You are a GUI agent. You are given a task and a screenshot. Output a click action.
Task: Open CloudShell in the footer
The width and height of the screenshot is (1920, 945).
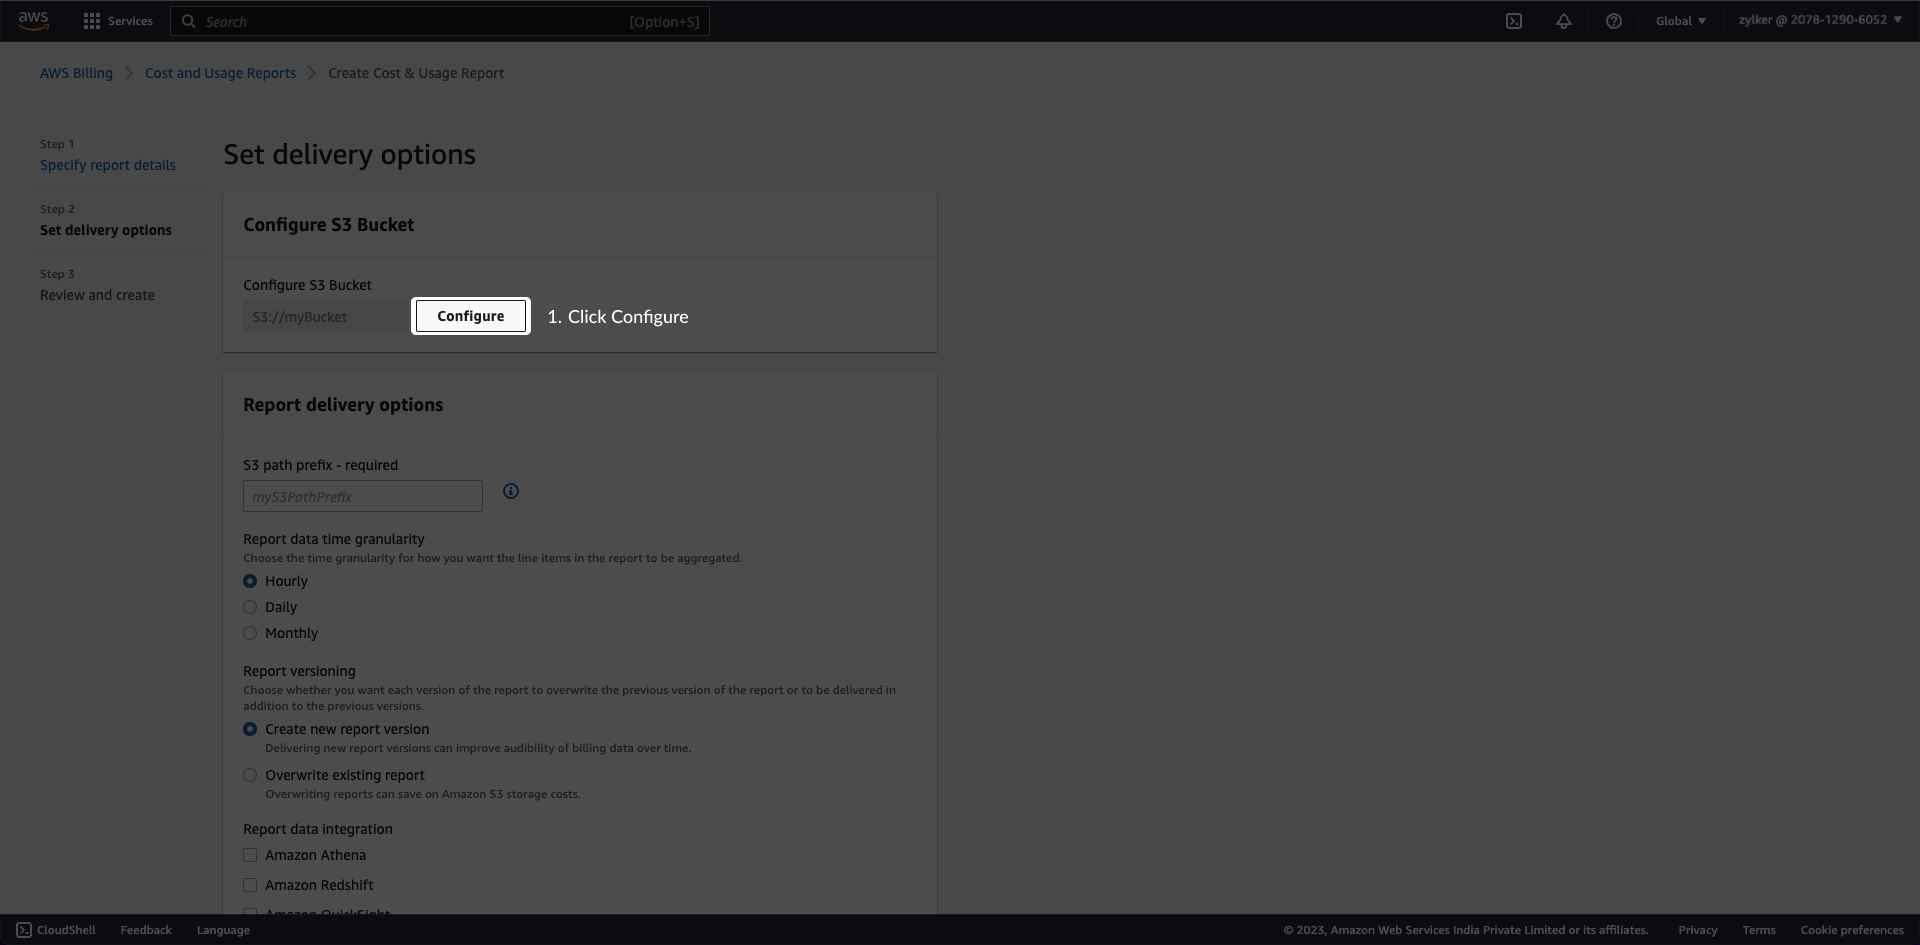click(x=56, y=930)
